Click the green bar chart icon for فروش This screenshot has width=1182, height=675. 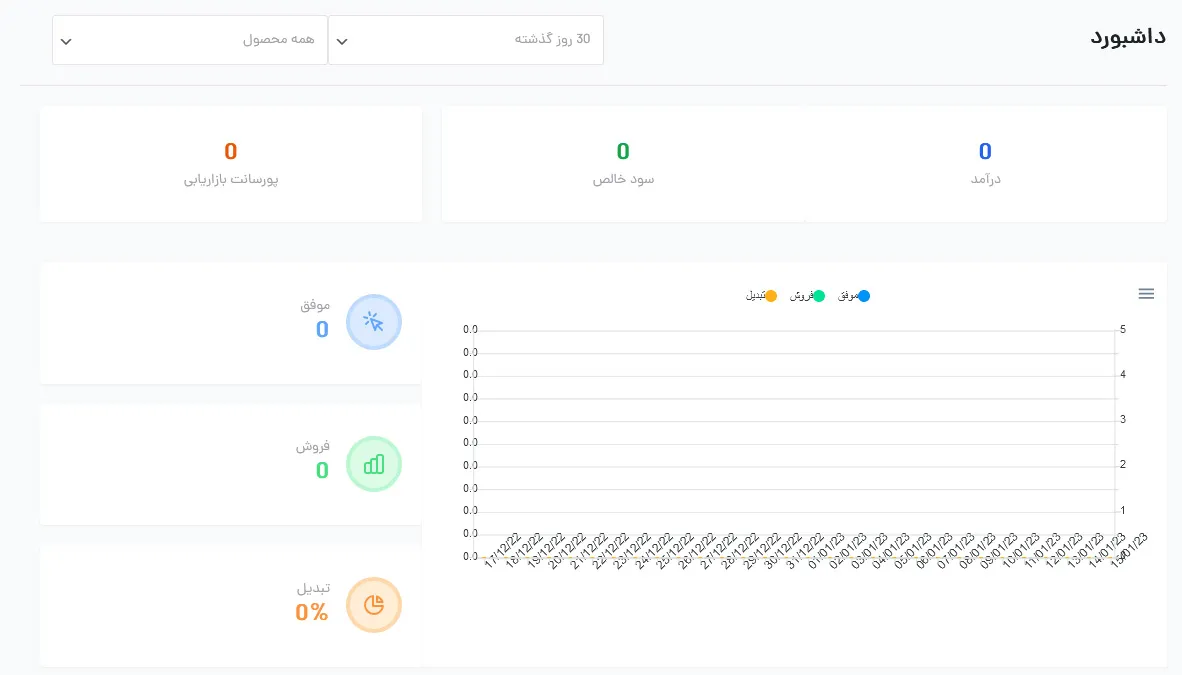click(374, 464)
